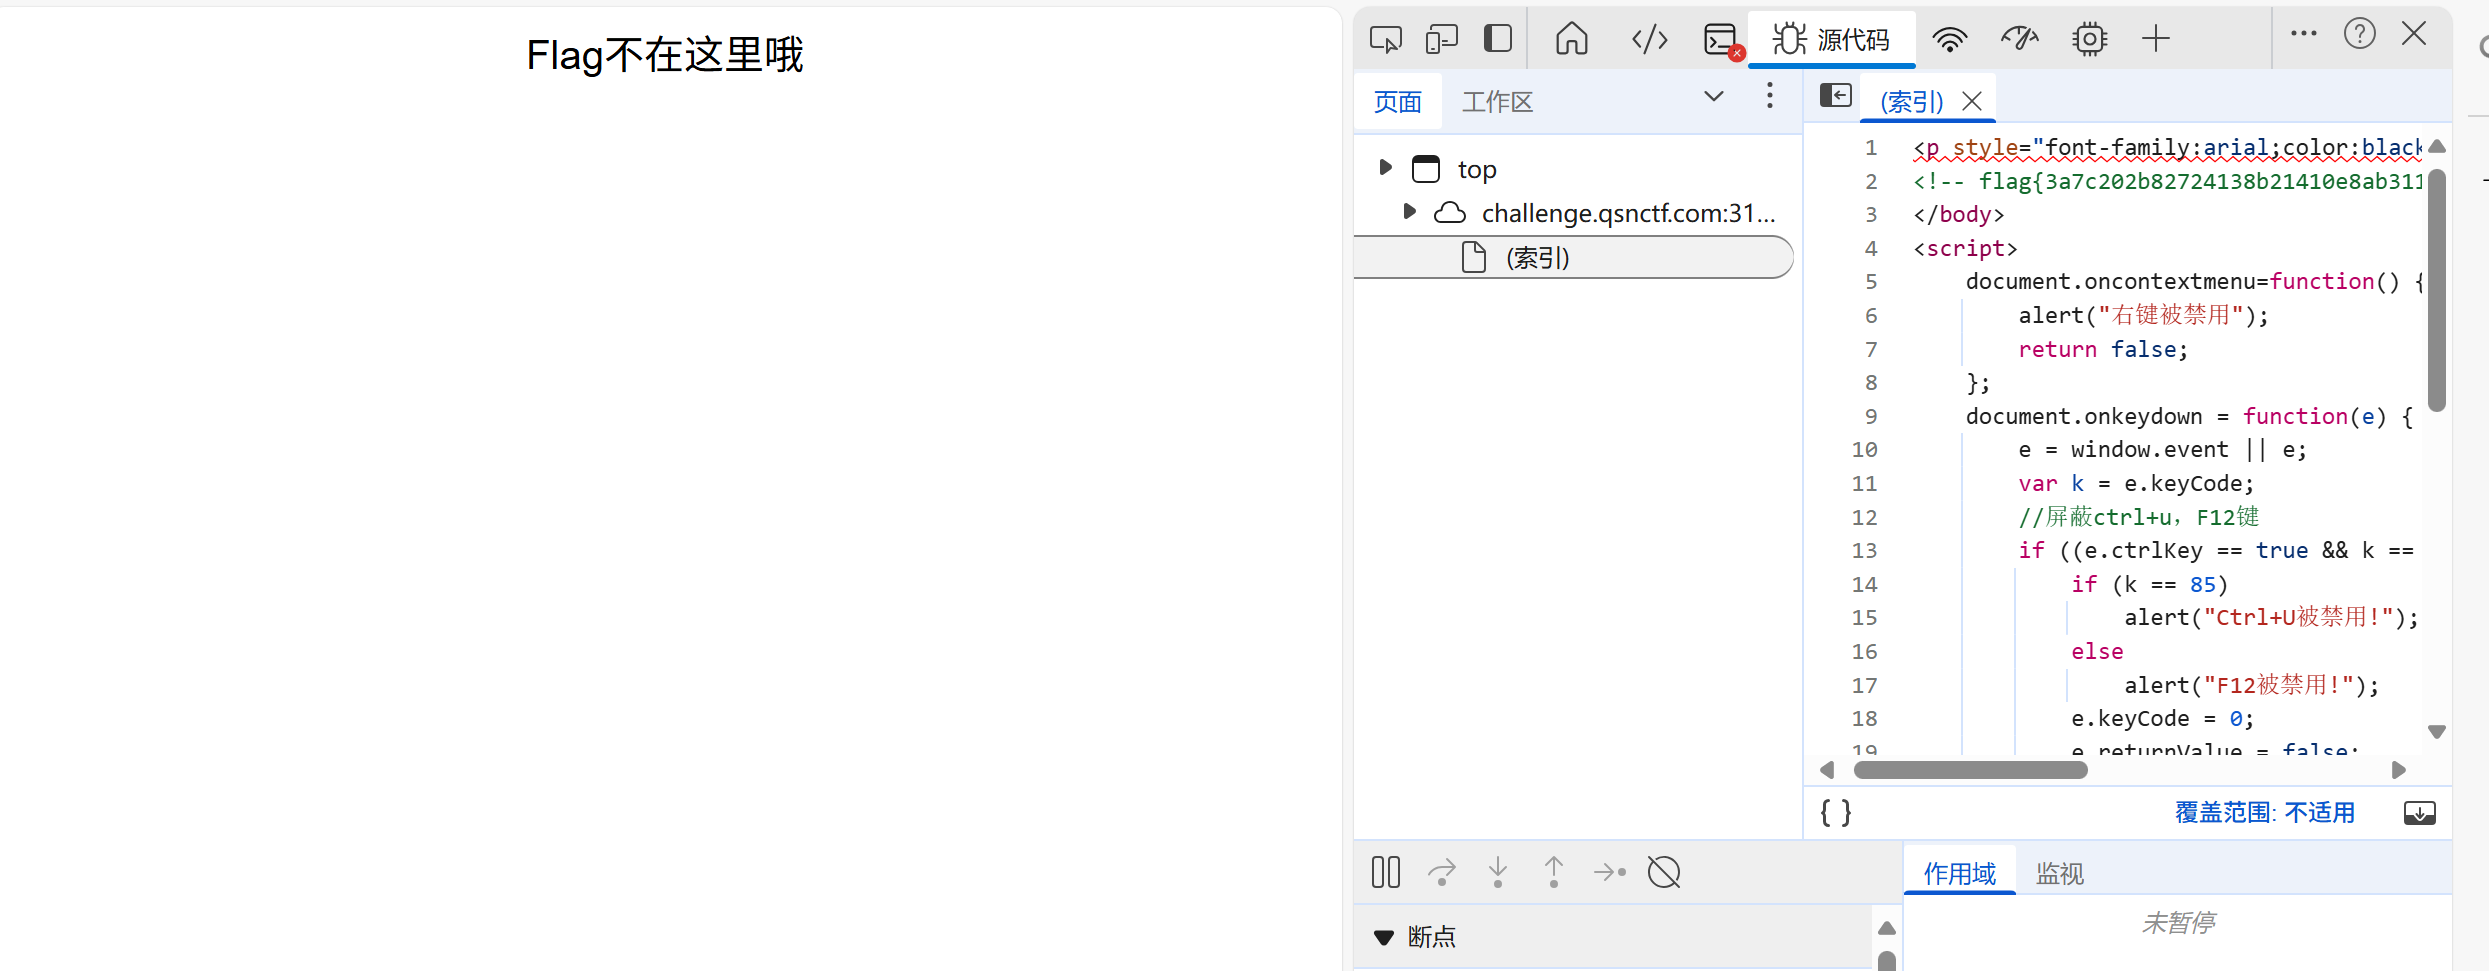Click the Flag不在这里哦 page text
2489x971 pixels.
click(x=665, y=55)
